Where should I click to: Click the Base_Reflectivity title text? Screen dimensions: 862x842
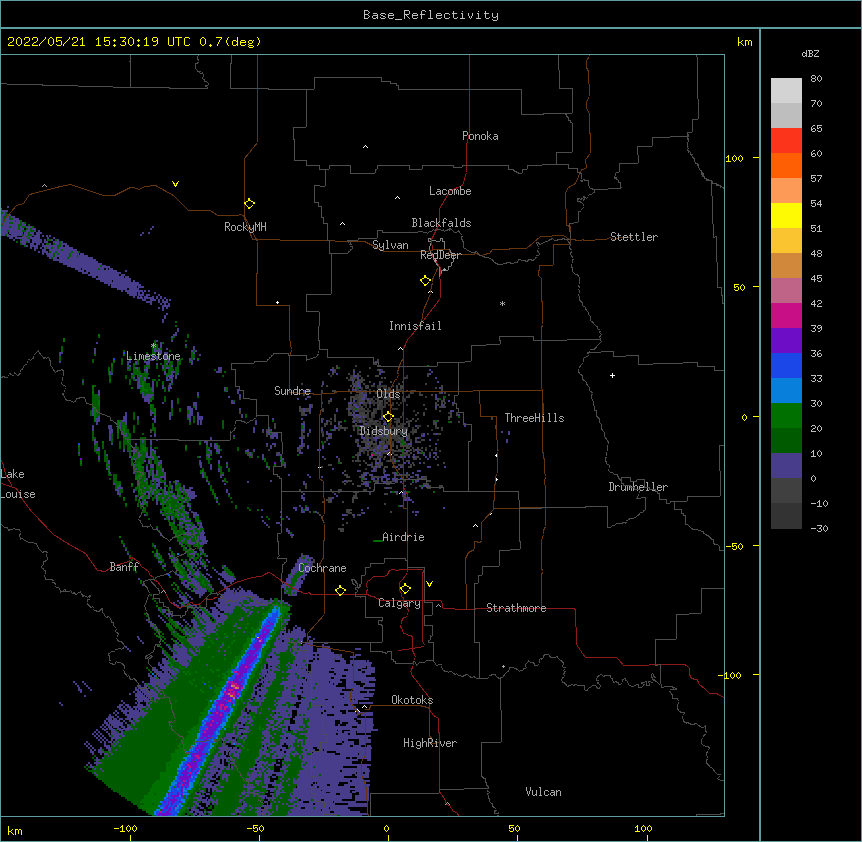(x=431, y=15)
